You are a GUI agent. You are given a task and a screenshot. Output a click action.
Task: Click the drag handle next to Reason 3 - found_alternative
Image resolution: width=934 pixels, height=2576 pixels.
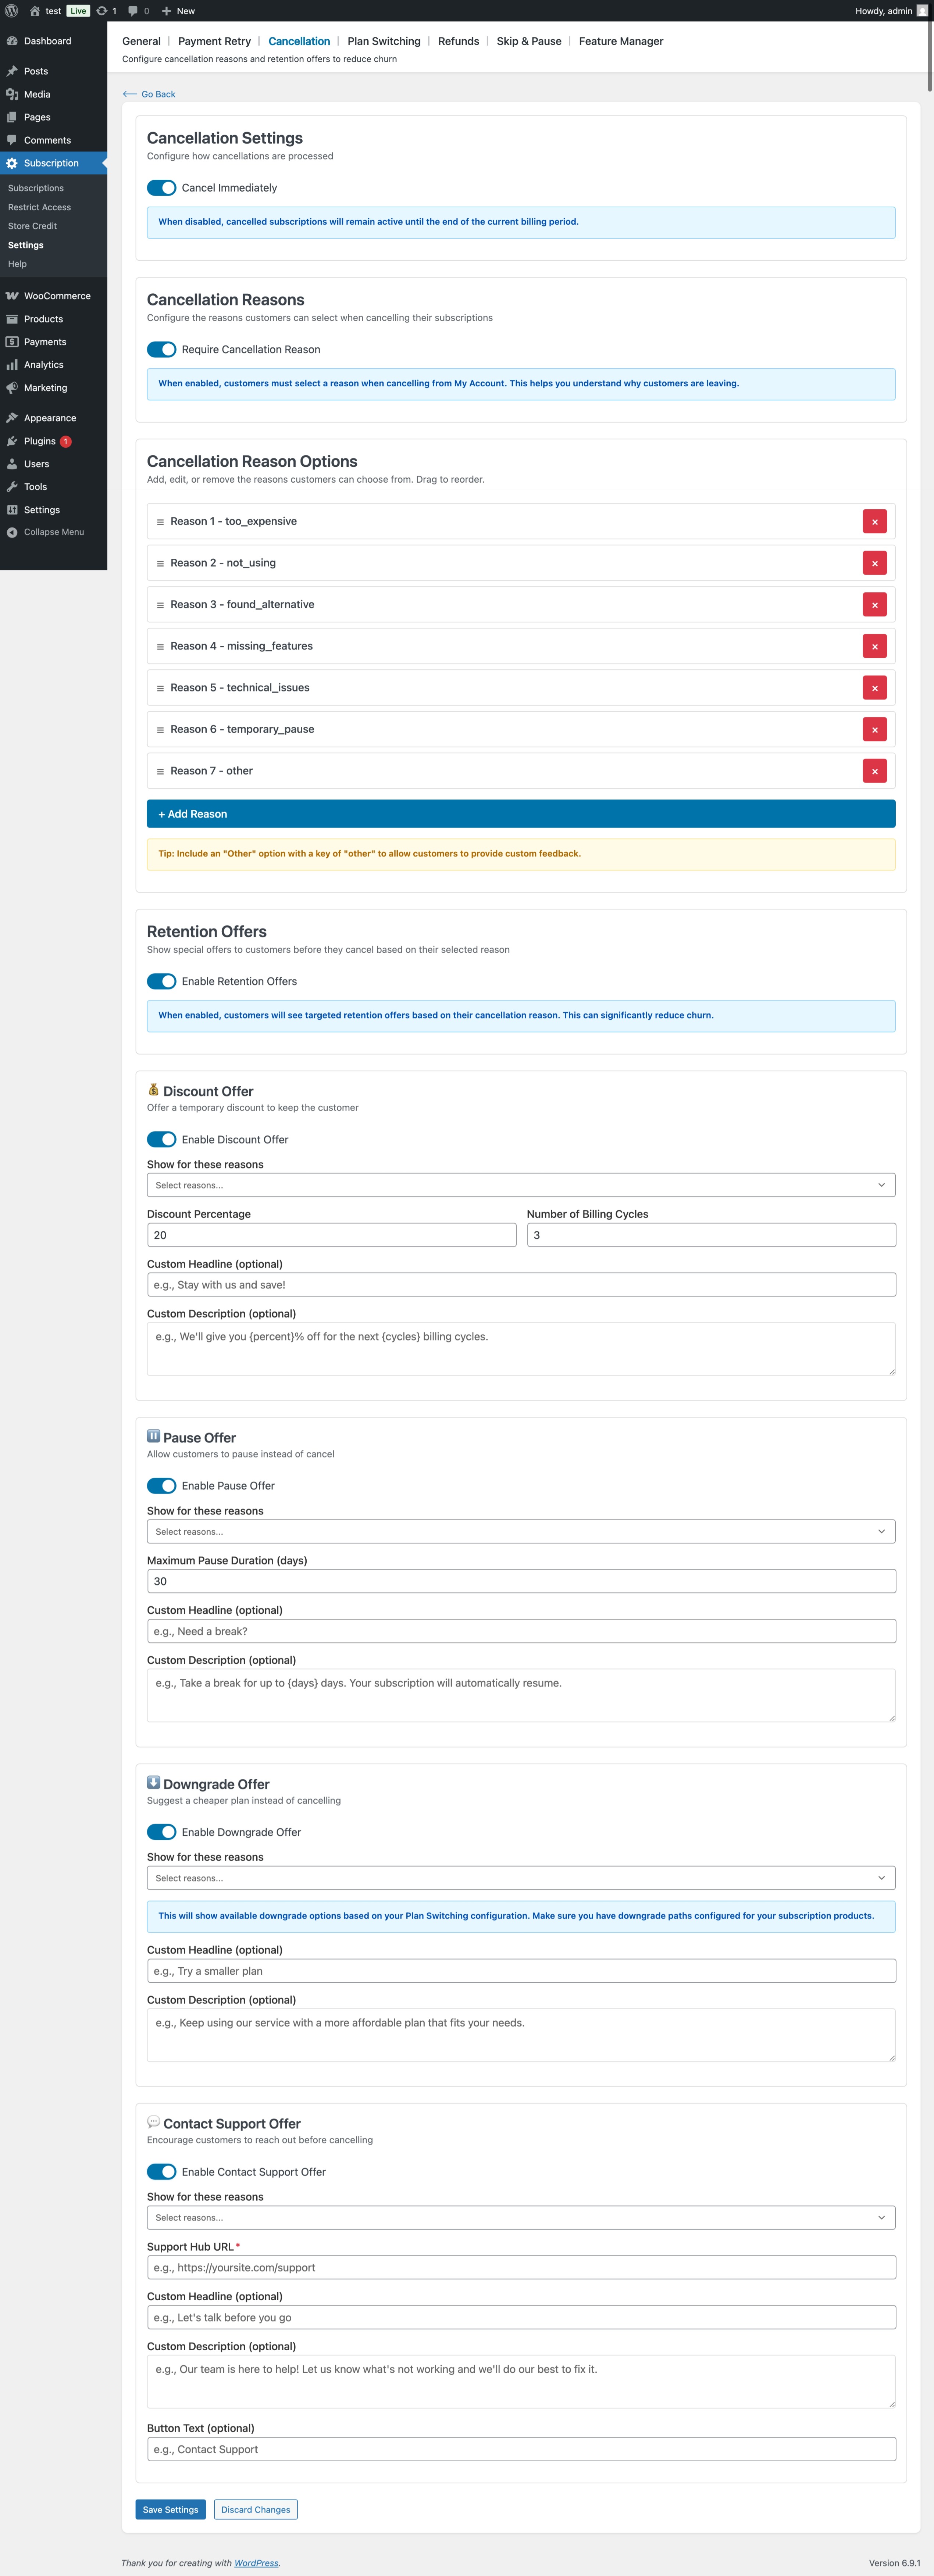click(x=160, y=604)
